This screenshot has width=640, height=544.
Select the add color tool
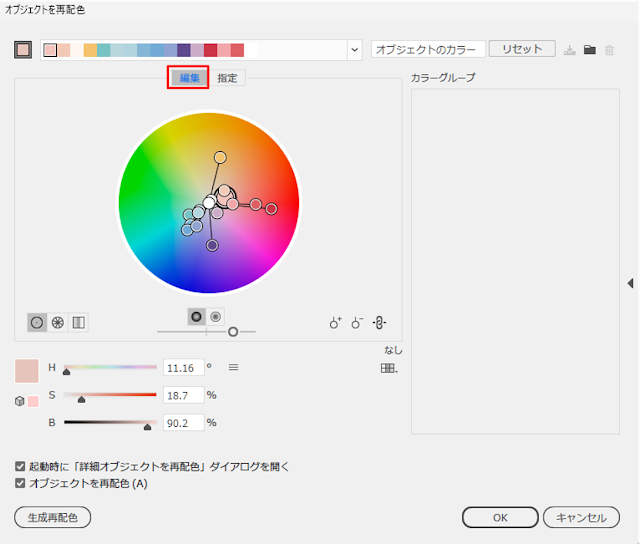[336, 323]
